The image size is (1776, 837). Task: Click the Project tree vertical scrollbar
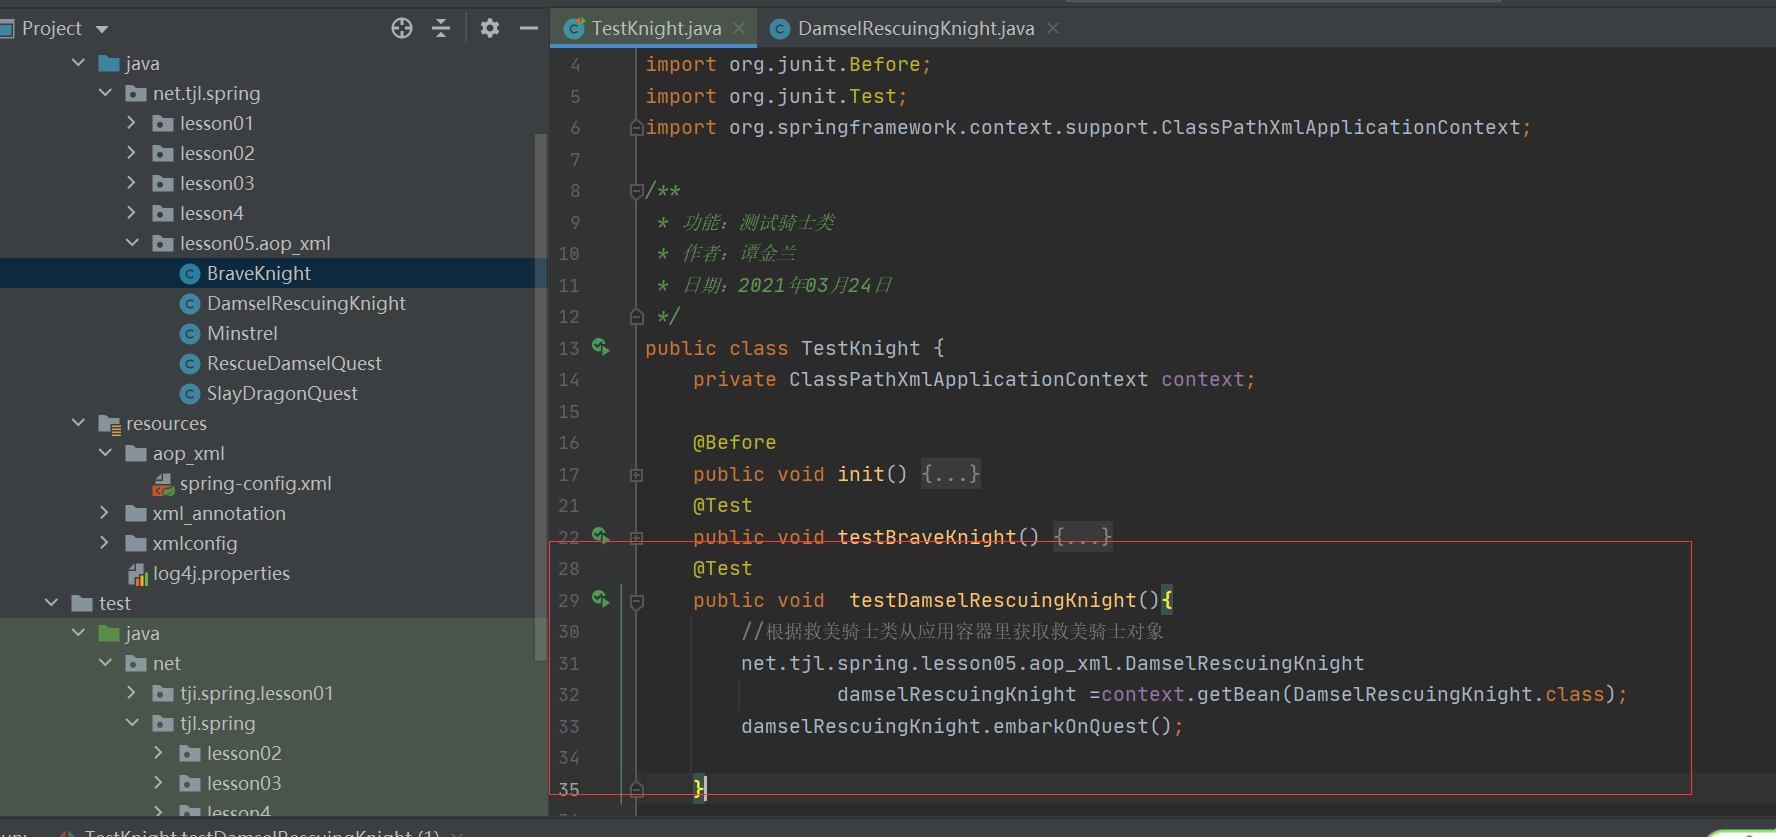pyautogui.click(x=541, y=396)
